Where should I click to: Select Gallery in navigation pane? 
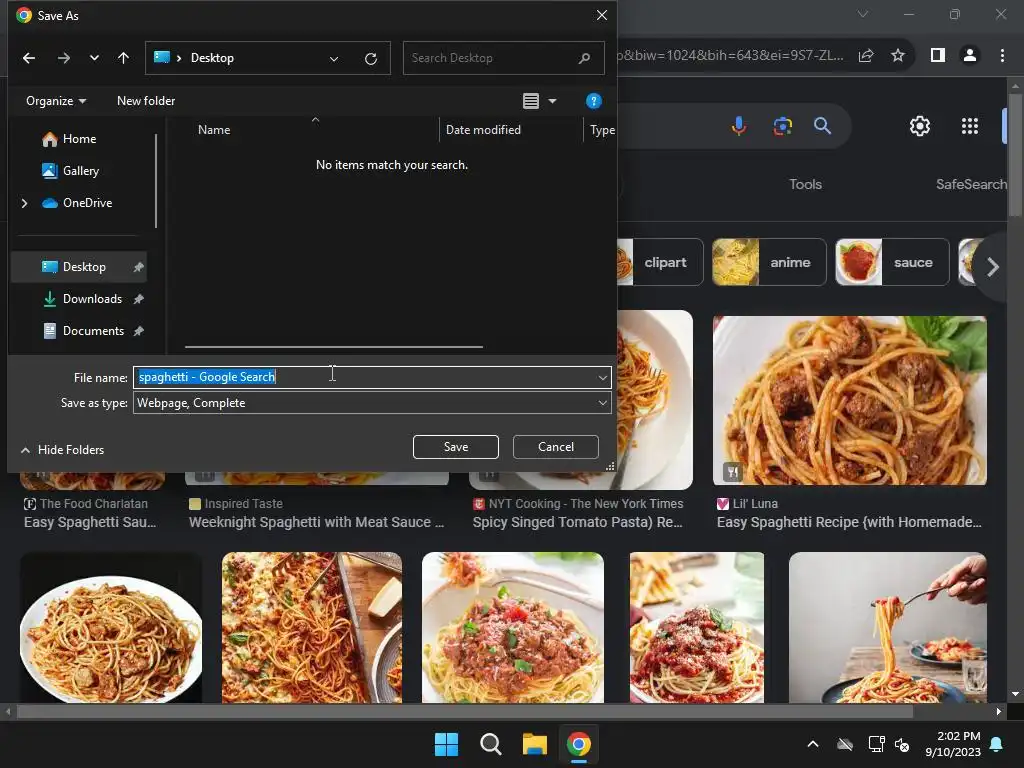(x=80, y=171)
